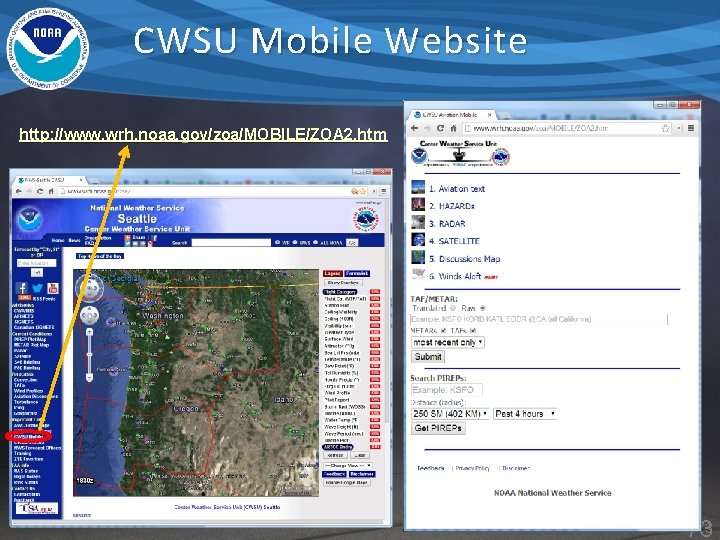
Task: Uncheck the TAFs checkbox
Action: (473, 331)
